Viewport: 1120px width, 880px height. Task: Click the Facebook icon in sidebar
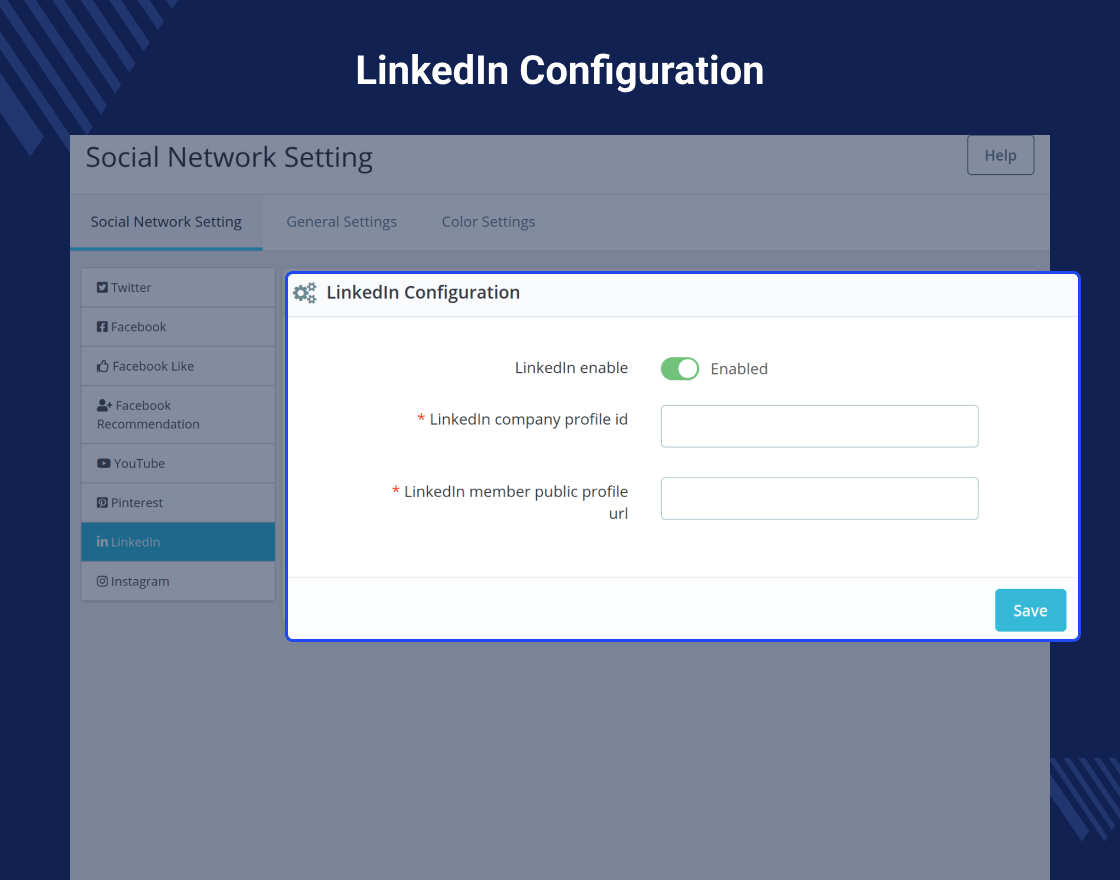(102, 326)
